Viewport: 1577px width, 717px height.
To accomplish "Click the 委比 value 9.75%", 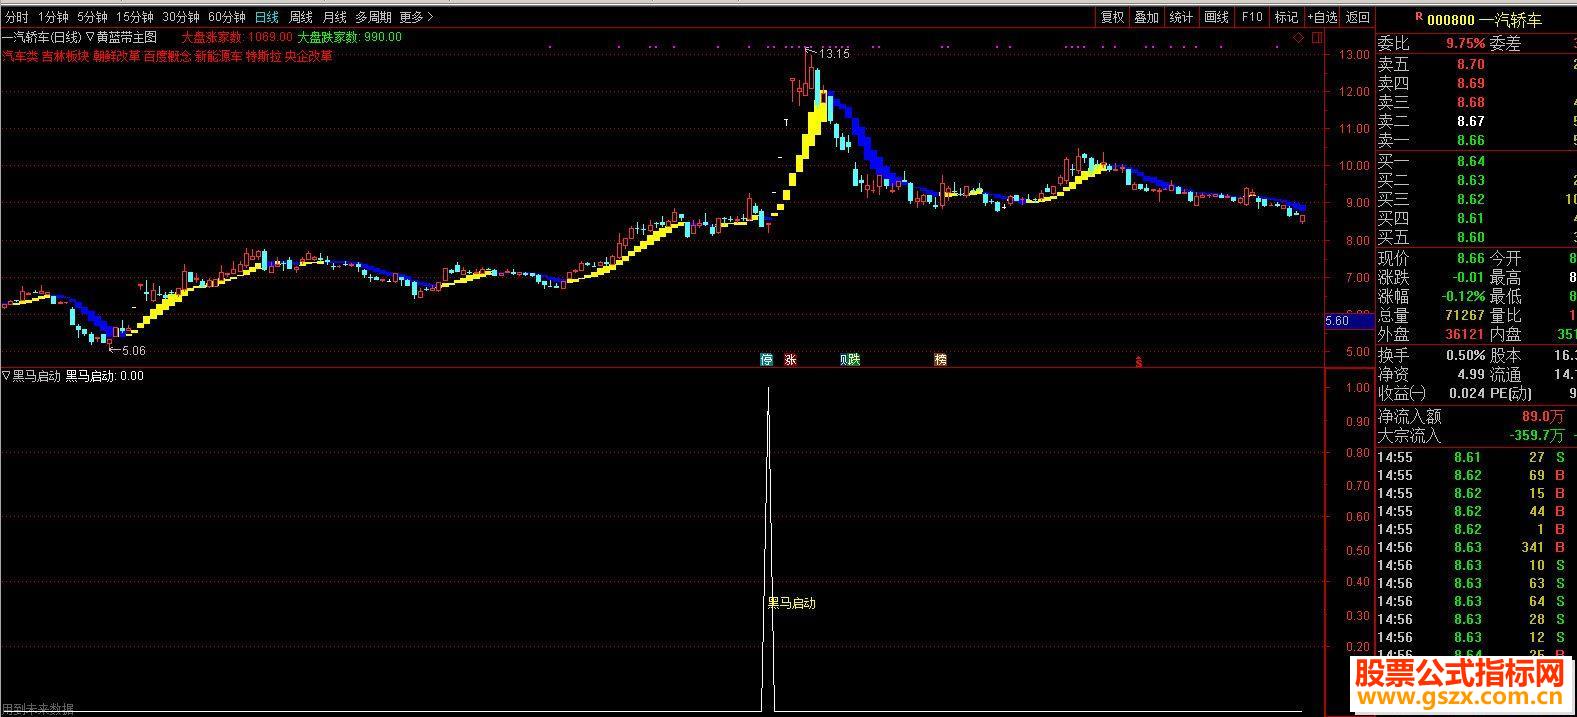I will tap(1465, 43).
